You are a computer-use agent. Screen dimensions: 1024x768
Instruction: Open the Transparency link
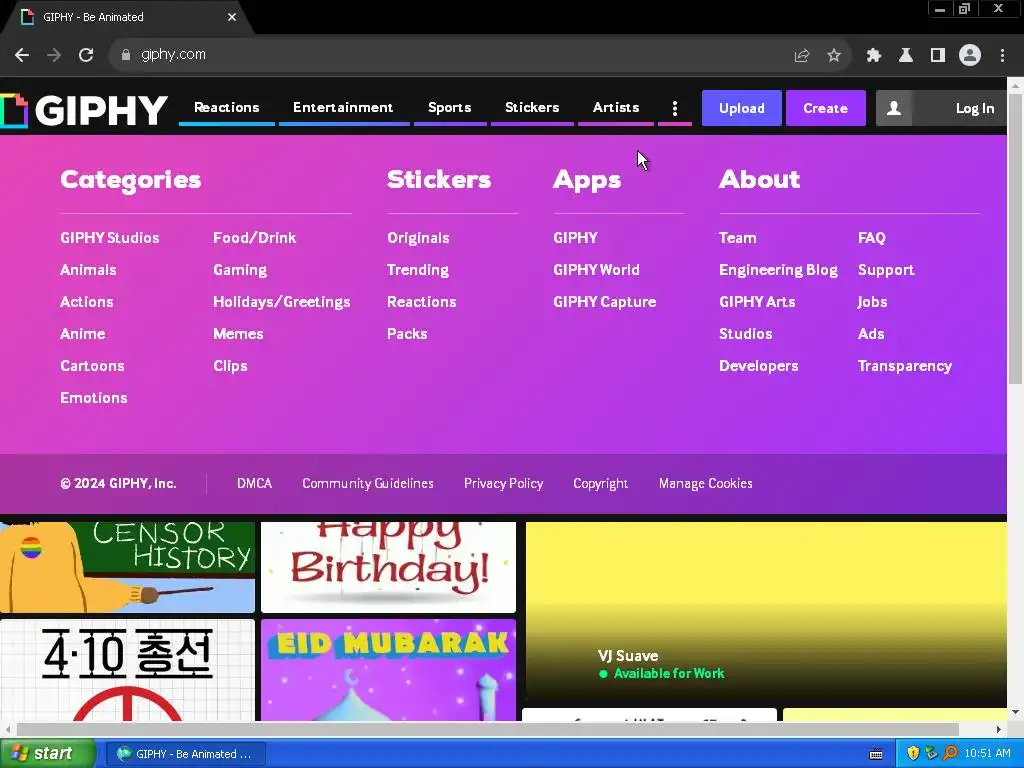pyautogui.click(x=904, y=366)
